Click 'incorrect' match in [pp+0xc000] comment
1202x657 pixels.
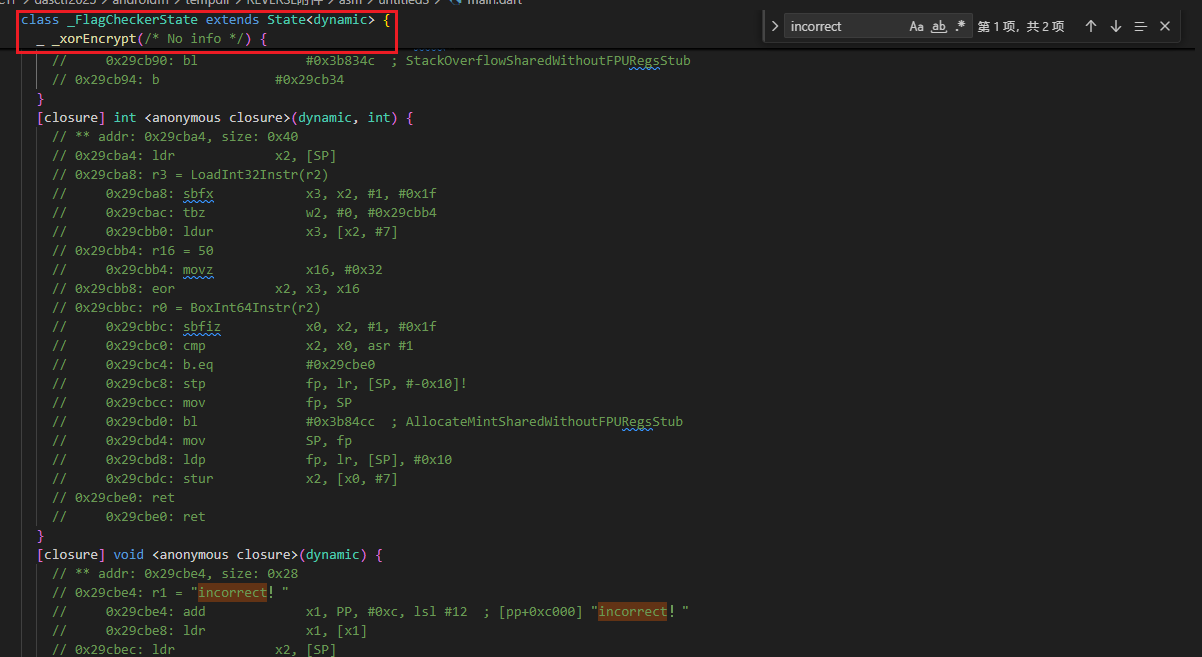coord(632,612)
